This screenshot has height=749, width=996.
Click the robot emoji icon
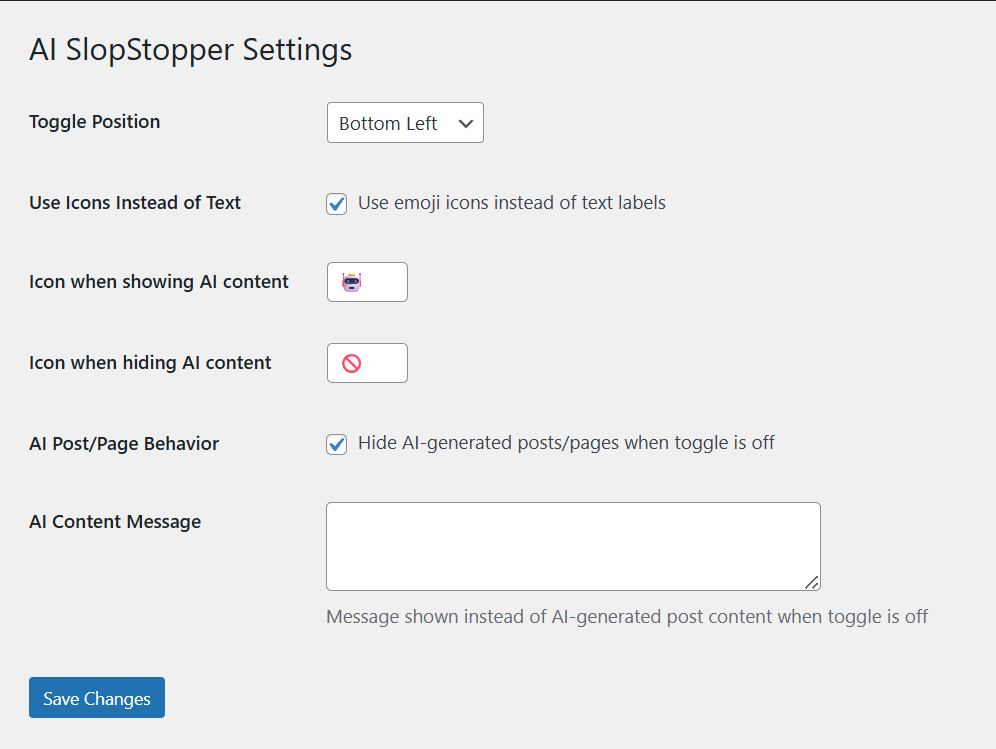[351, 283]
